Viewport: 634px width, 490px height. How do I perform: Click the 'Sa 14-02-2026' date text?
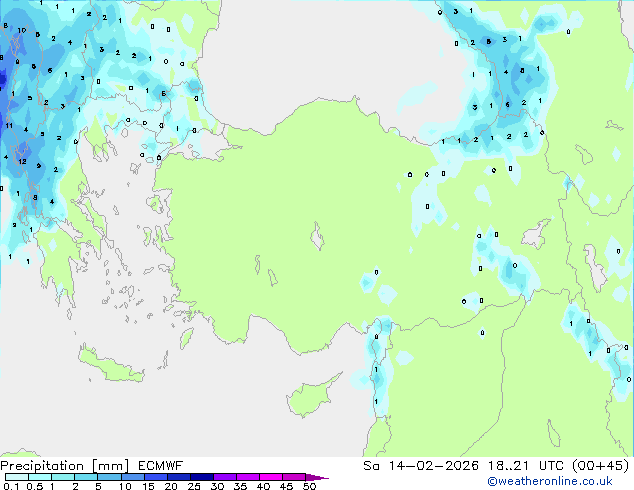click(x=421, y=466)
